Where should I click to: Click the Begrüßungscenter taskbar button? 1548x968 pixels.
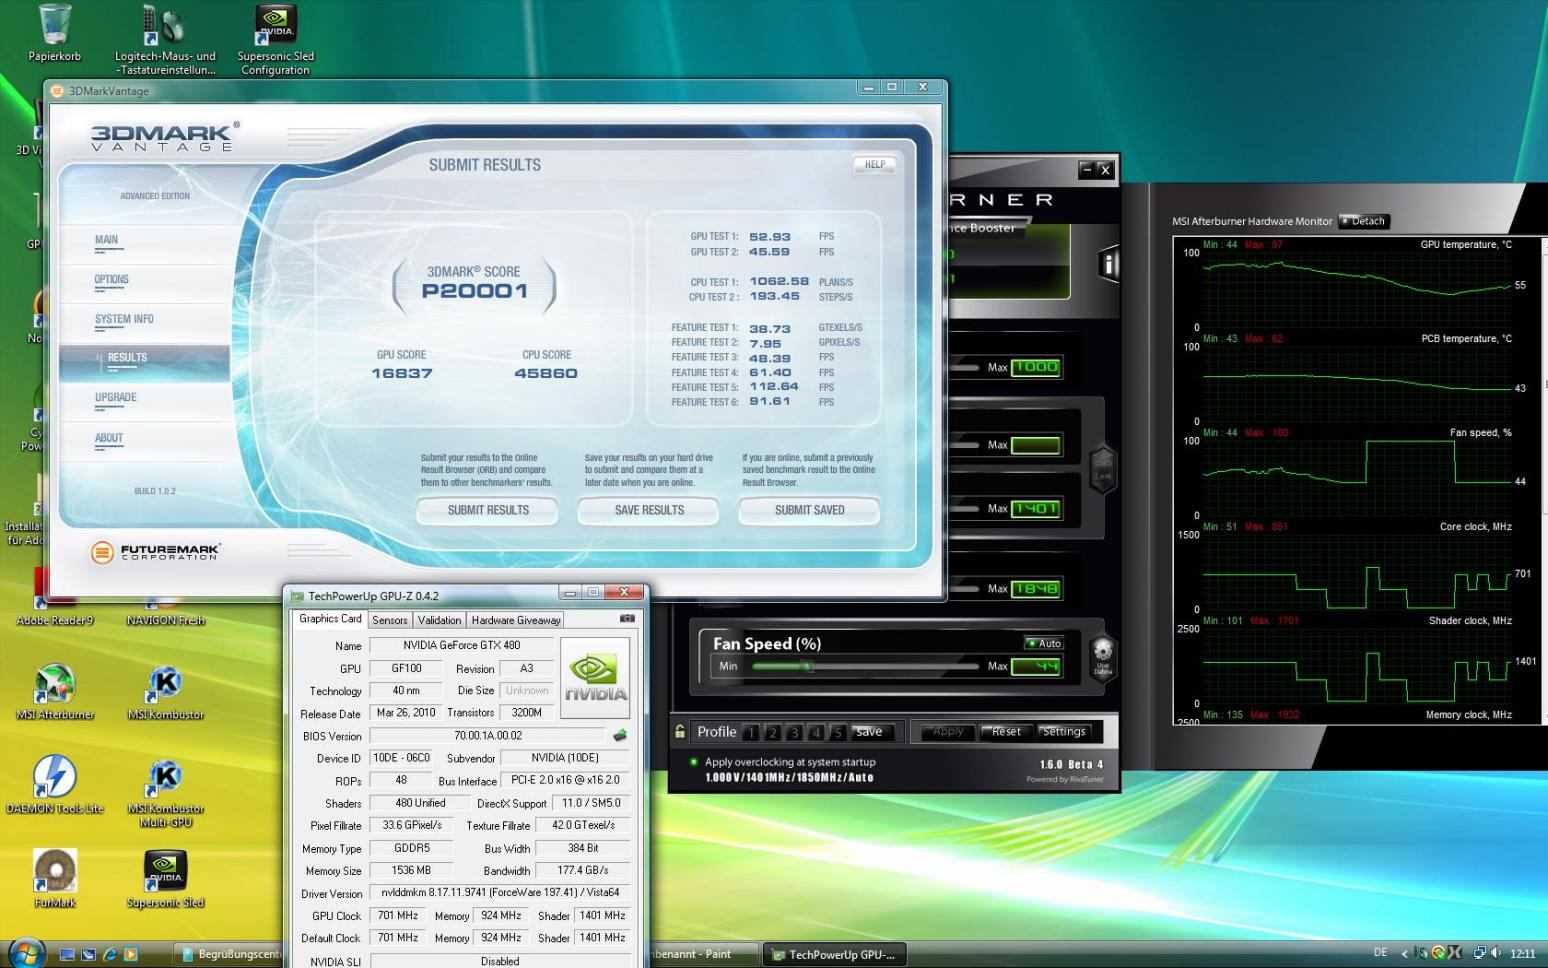pos(228,954)
